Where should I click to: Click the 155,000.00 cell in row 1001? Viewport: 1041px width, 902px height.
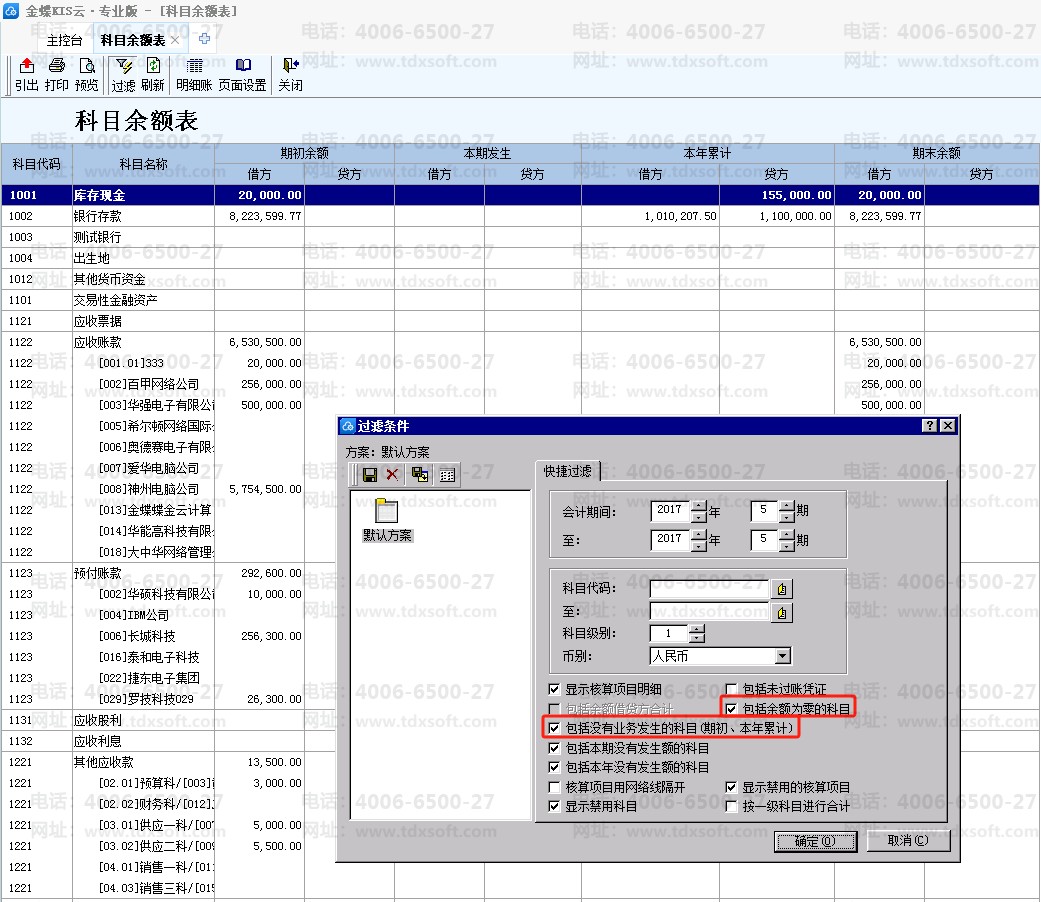[777, 195]
